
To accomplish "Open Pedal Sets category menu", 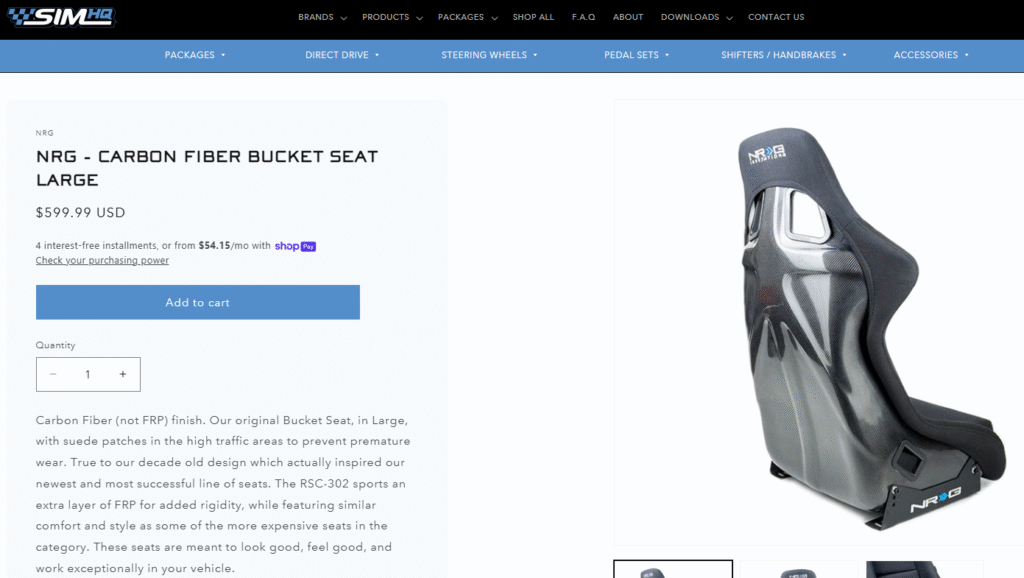I will (x=636, y=55).
